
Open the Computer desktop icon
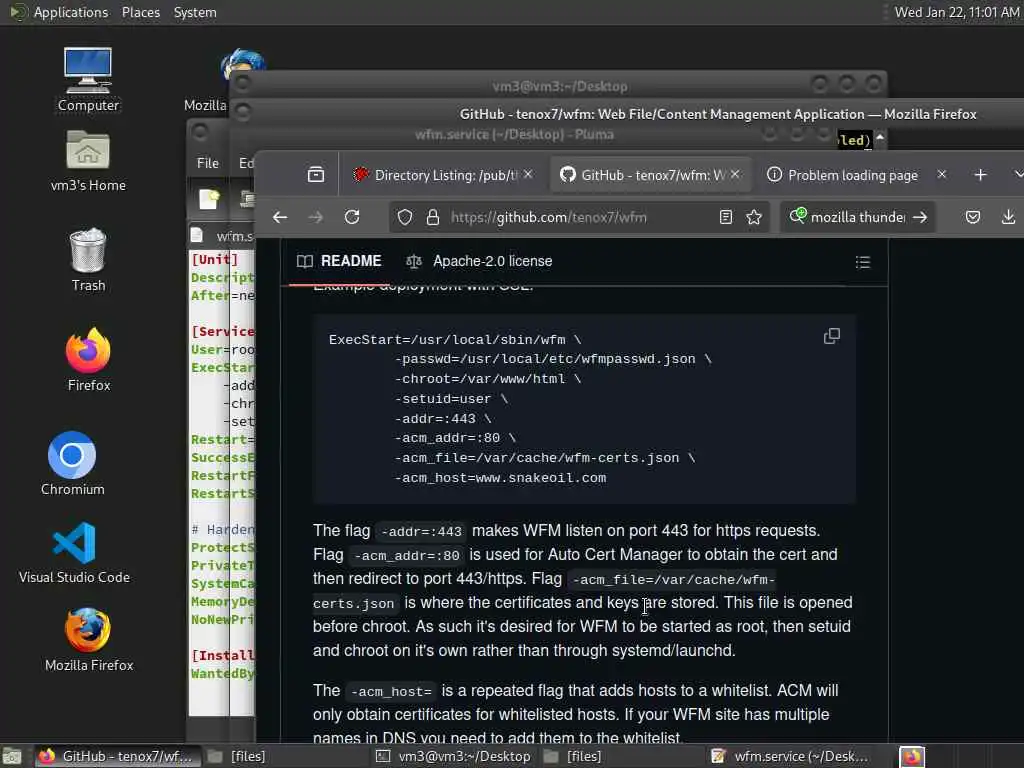pyautogui.click(x=88, y=79)
